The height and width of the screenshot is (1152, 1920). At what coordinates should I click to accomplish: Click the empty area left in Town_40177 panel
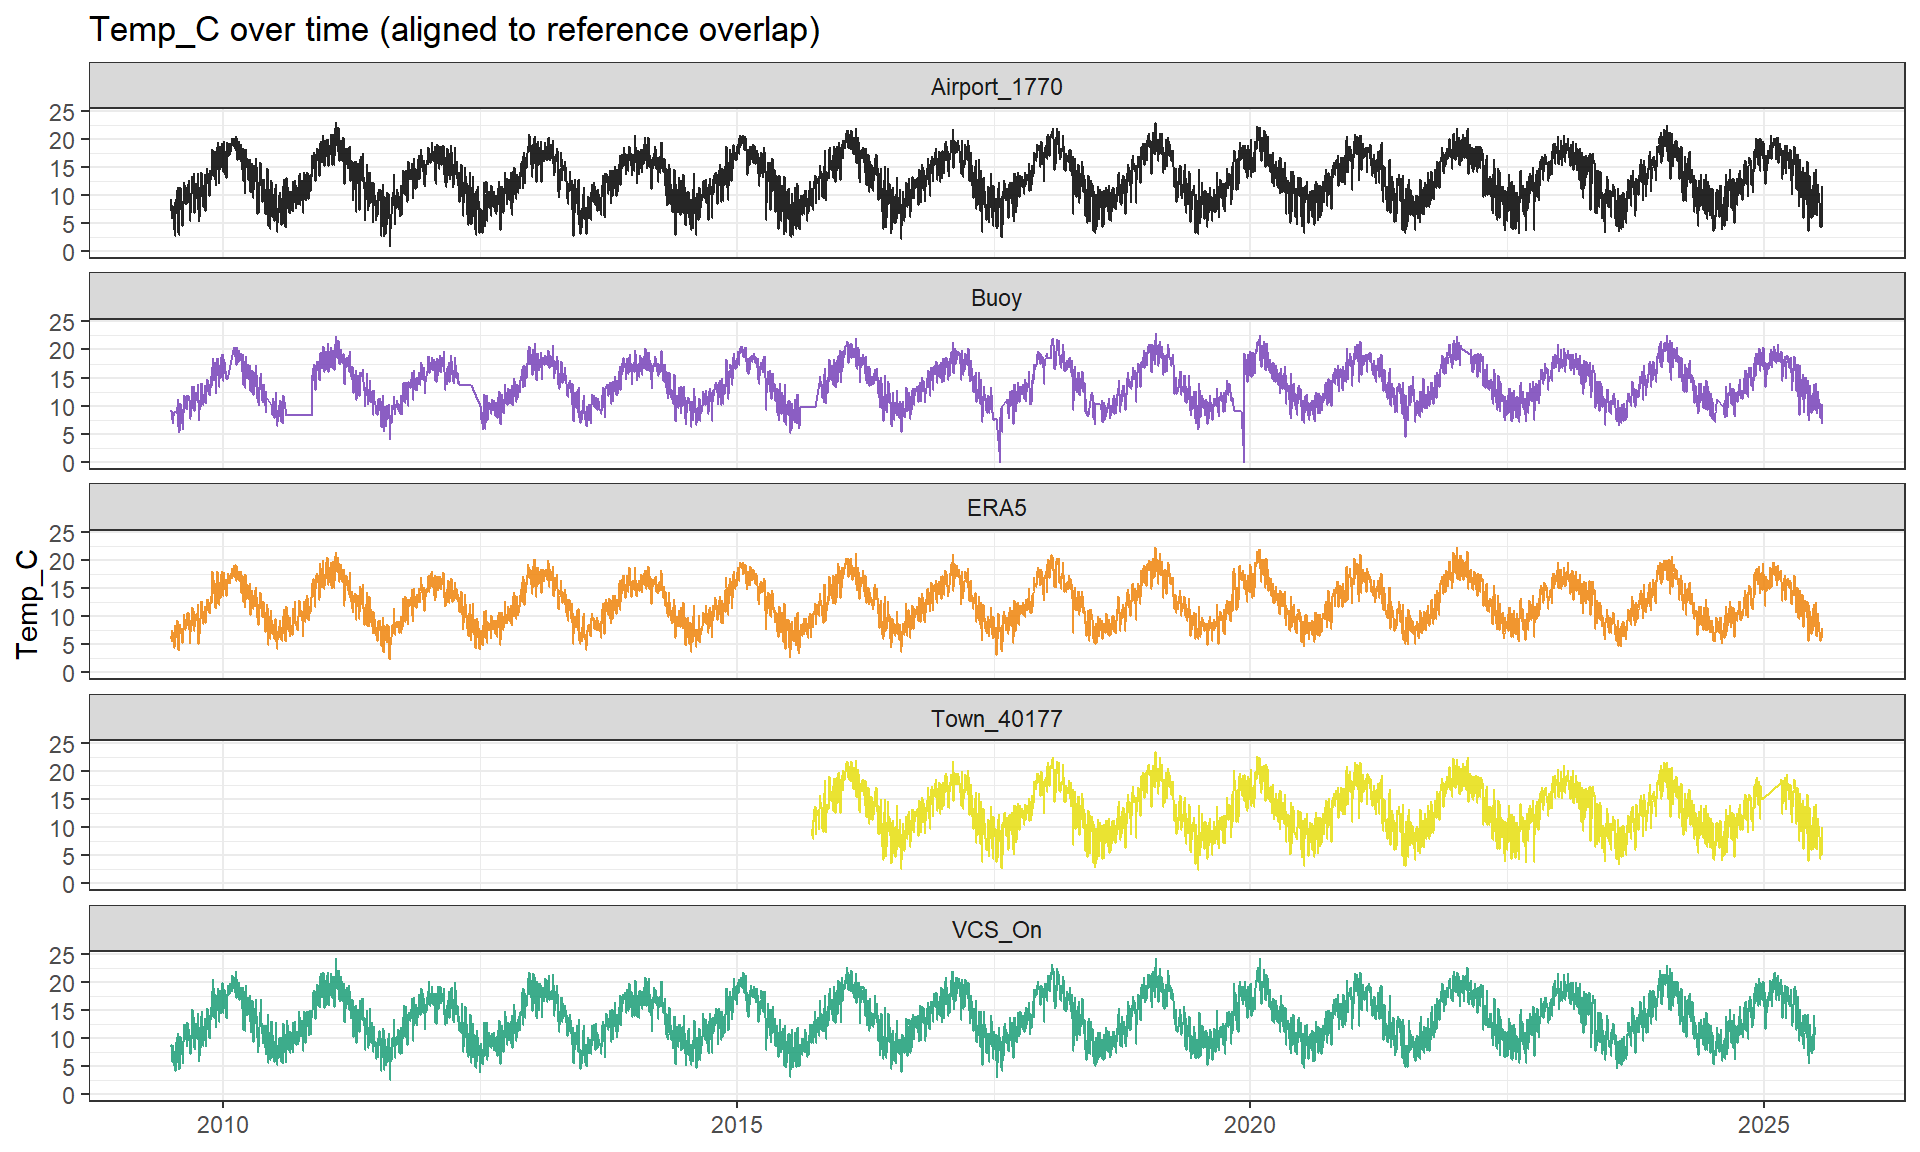coord(450,815)
